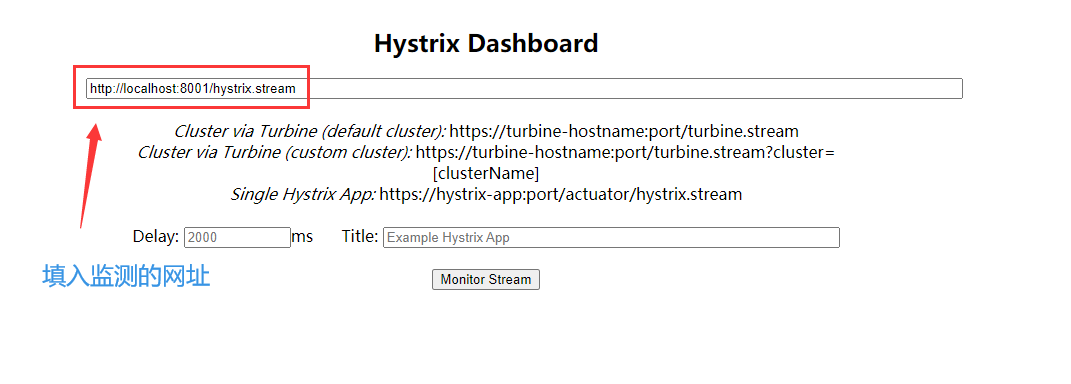
Task: Click the hystrix-app:port/actuator/hystrix.stream URL text
Action: 560,194
